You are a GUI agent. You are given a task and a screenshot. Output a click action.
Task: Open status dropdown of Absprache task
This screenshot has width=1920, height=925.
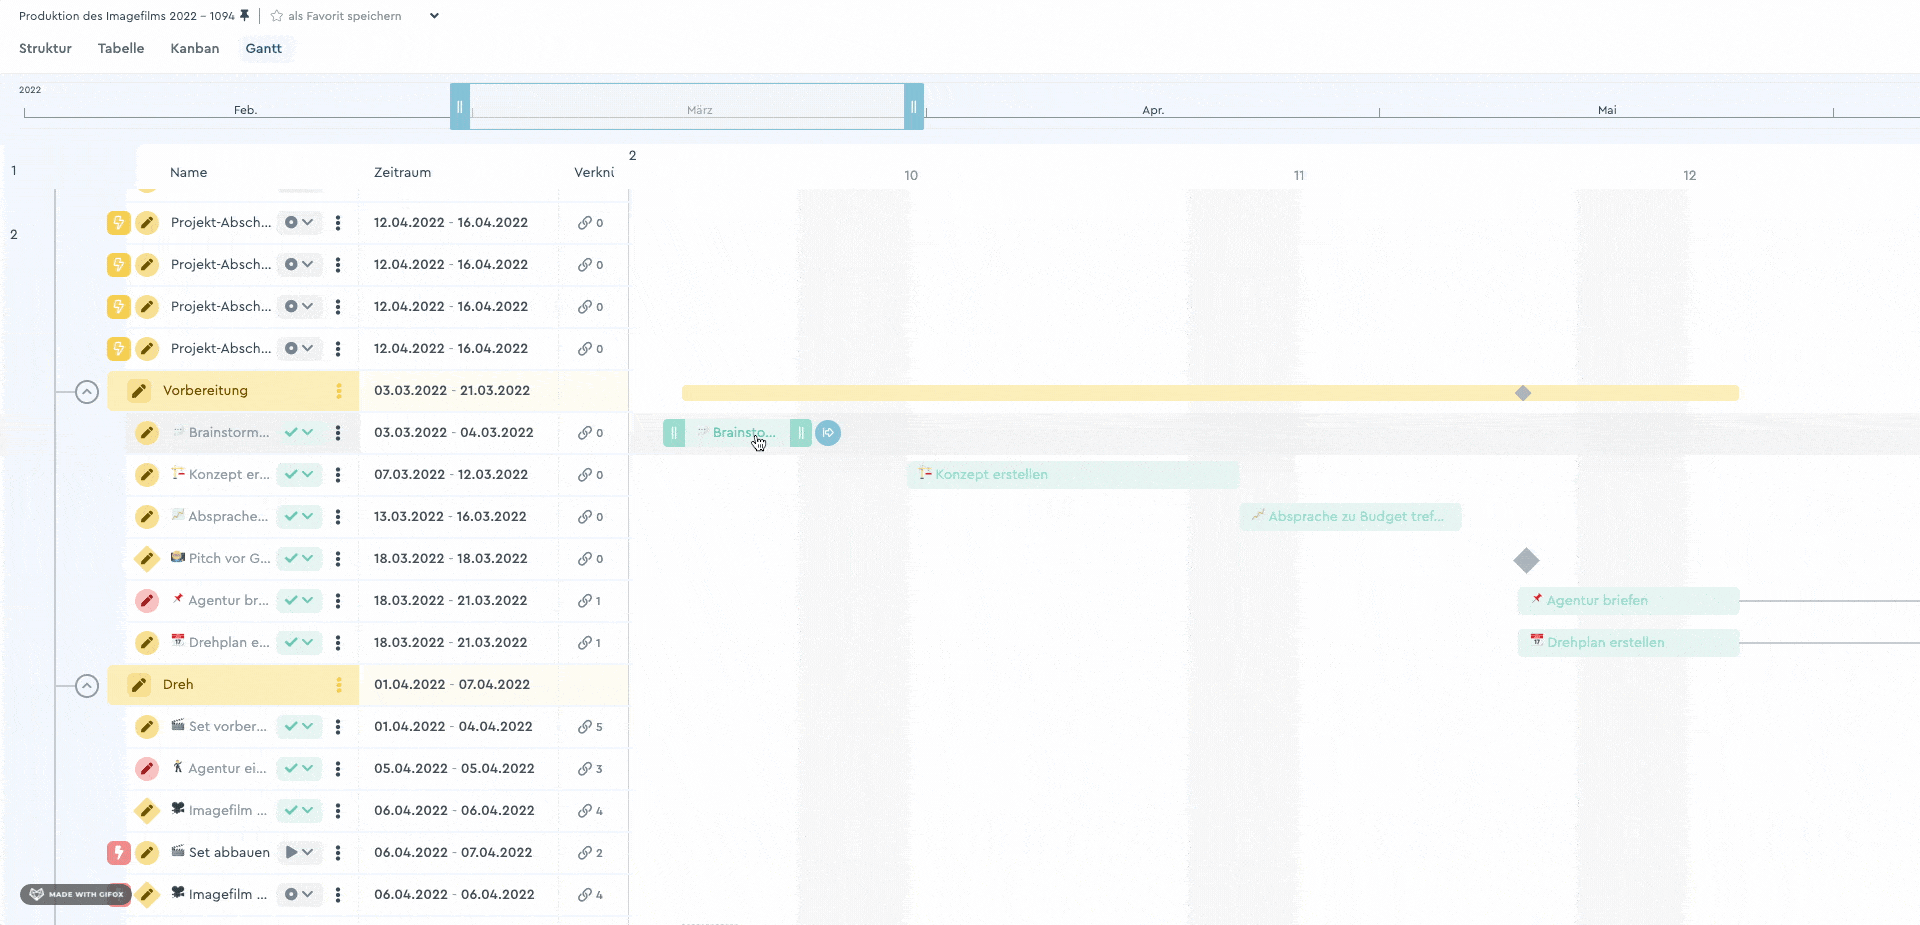(x=299, y=517)
